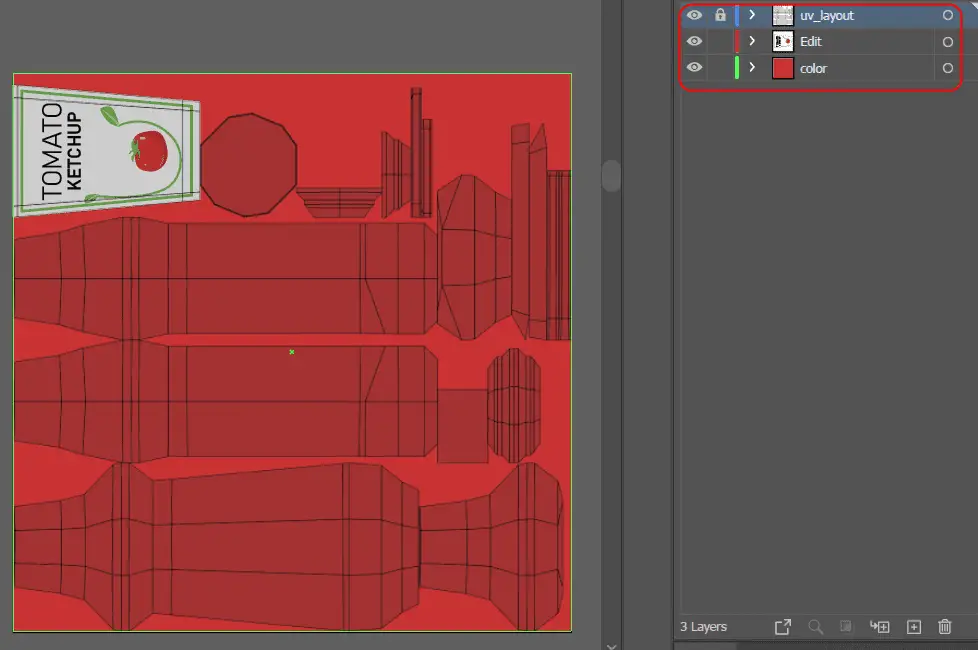Image resolution: width=978 pixels, height=650 pixels.
Task: Toggle visibility of the color layer
Action: pos(694,67)
